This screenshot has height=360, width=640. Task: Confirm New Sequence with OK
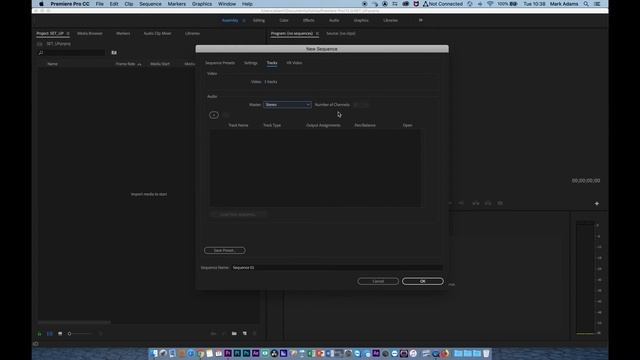(422, 281)
